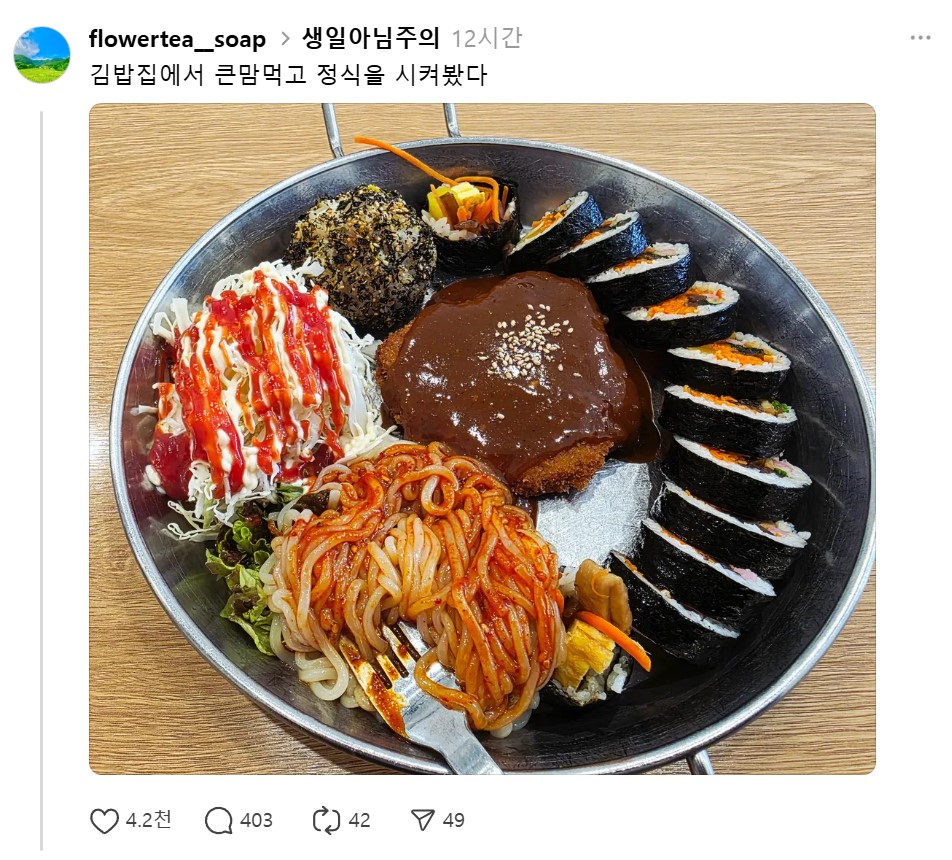Viewport: 952px width, 860px height.
Task: View the 42 reposts count
Action: click(x=359, y=821)
